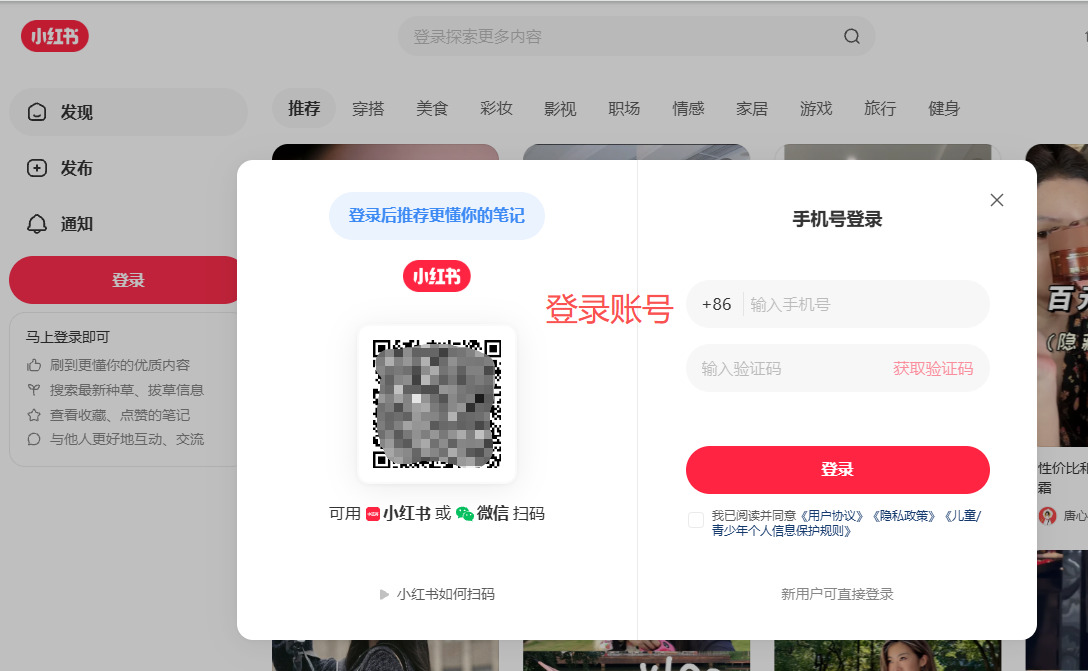Select the 情感 category tab
This screenshot has height=671, width=1088.
pos(688,108)
